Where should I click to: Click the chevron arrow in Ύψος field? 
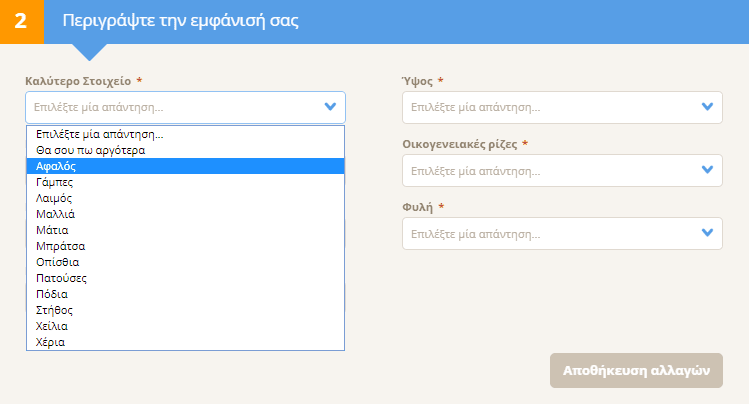[x=707, y=106]
